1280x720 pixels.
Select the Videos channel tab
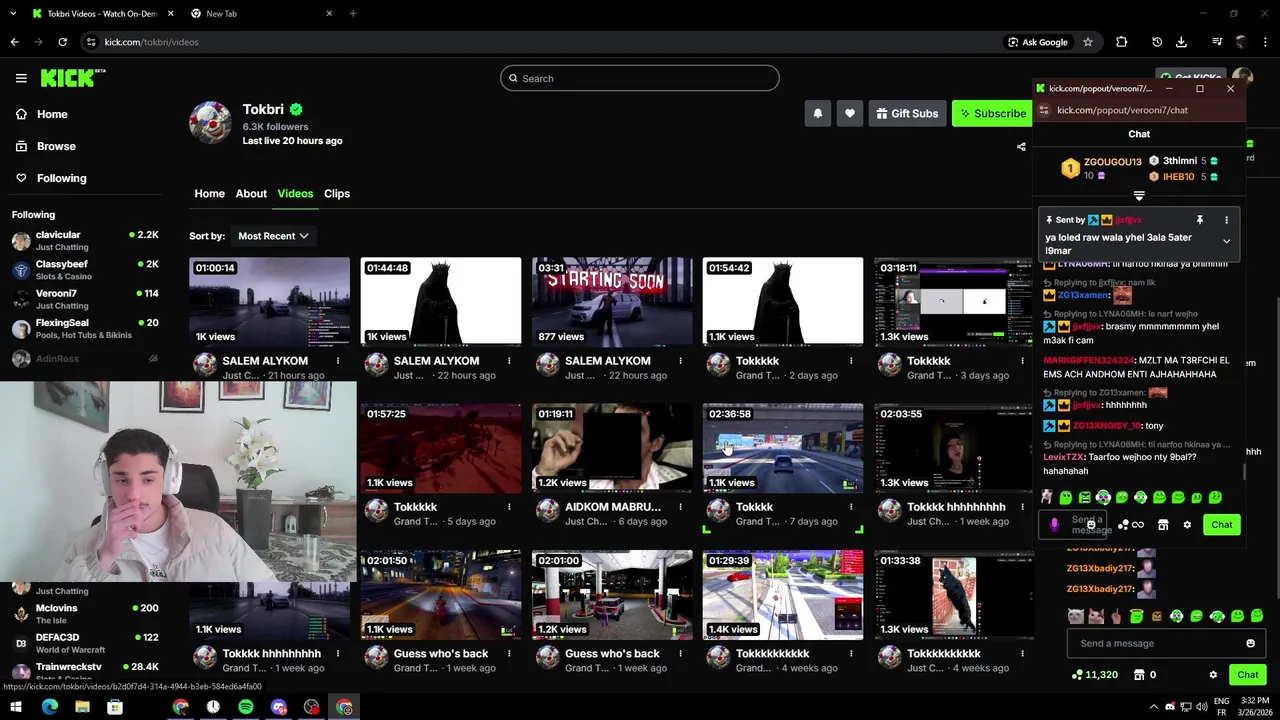tap(295, 194)
